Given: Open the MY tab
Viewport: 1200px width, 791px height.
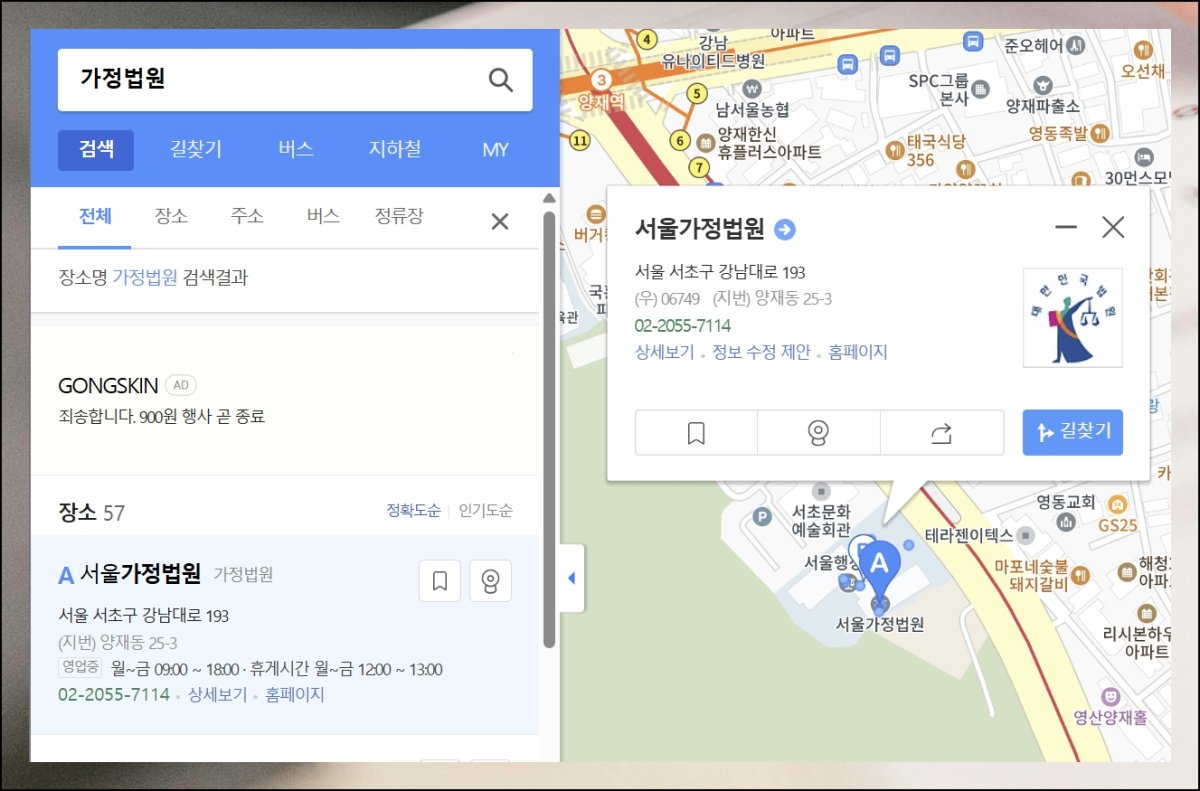Looking at the screenshot, I should (496, 150).
